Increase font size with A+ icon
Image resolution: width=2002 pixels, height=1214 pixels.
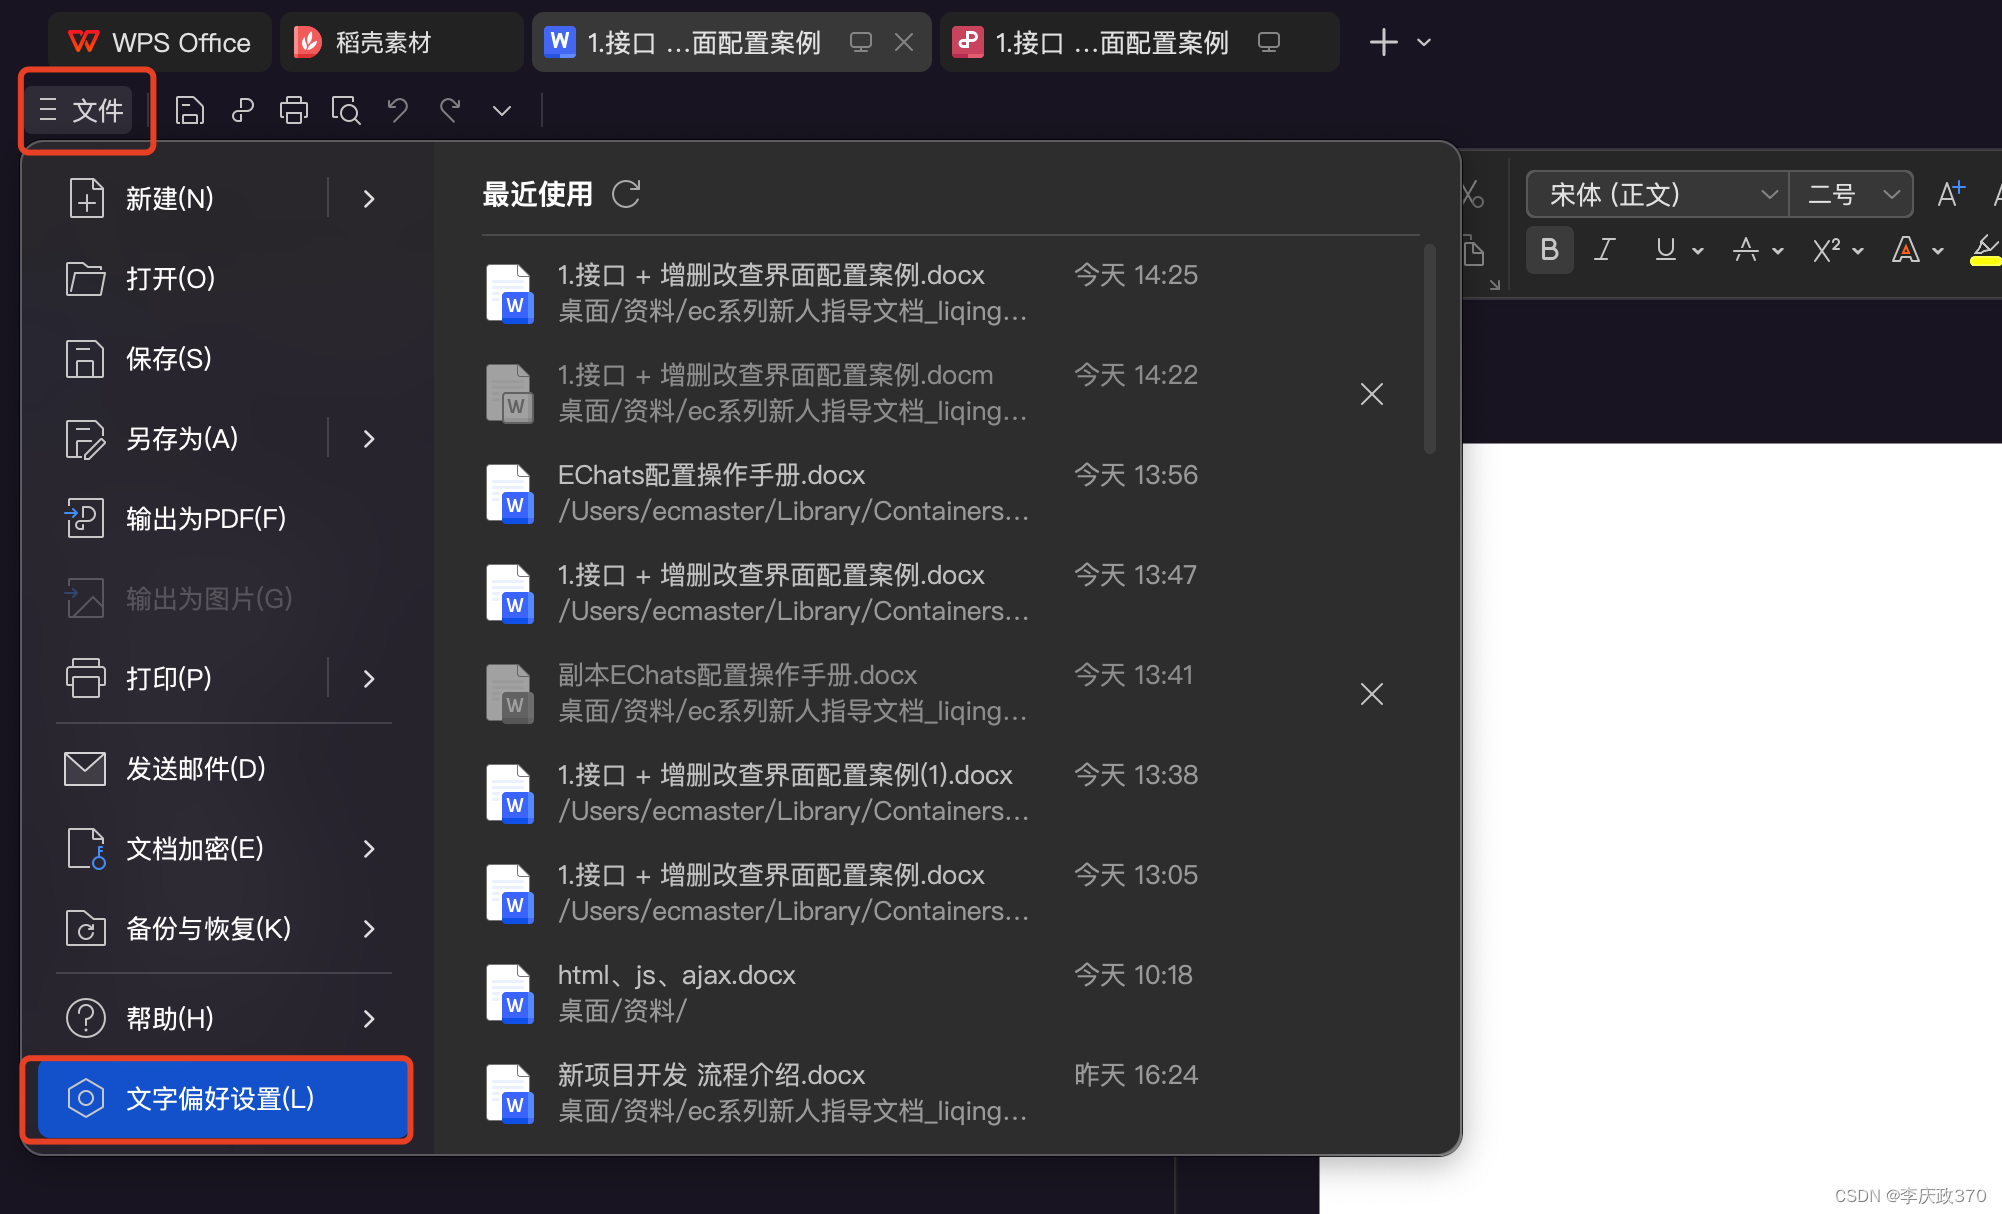pos(1949,194)
